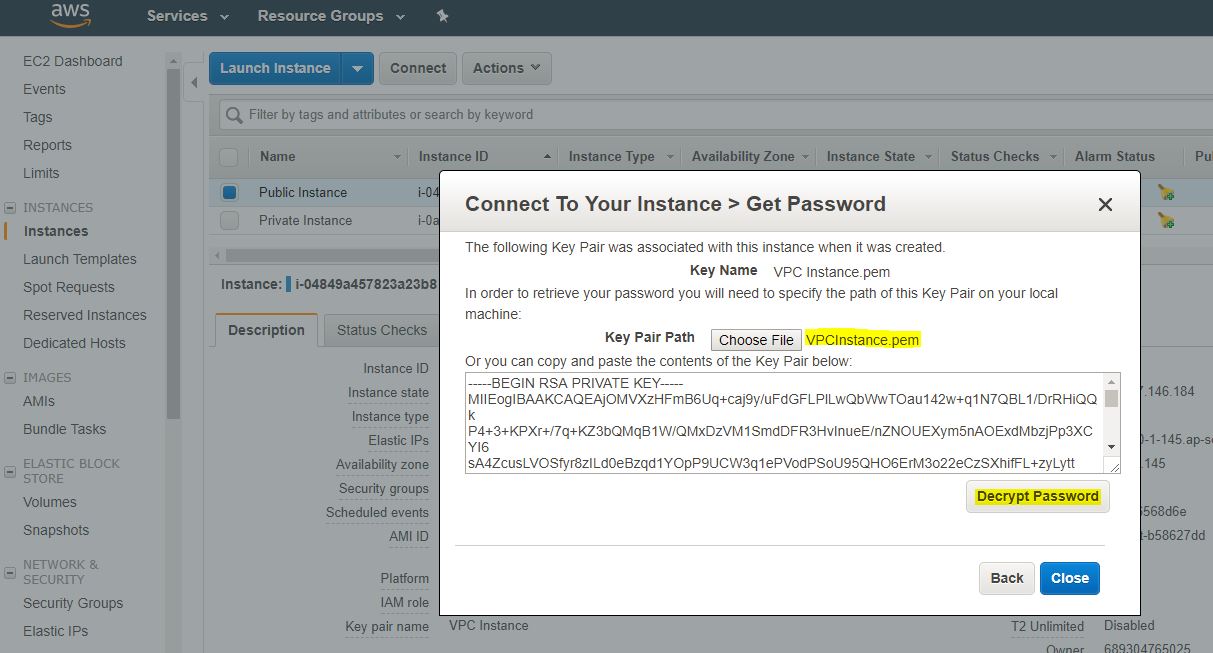Click alarm status icon for Public Instance
This screenshot has width=1213, height=653.
(1166, 192)
